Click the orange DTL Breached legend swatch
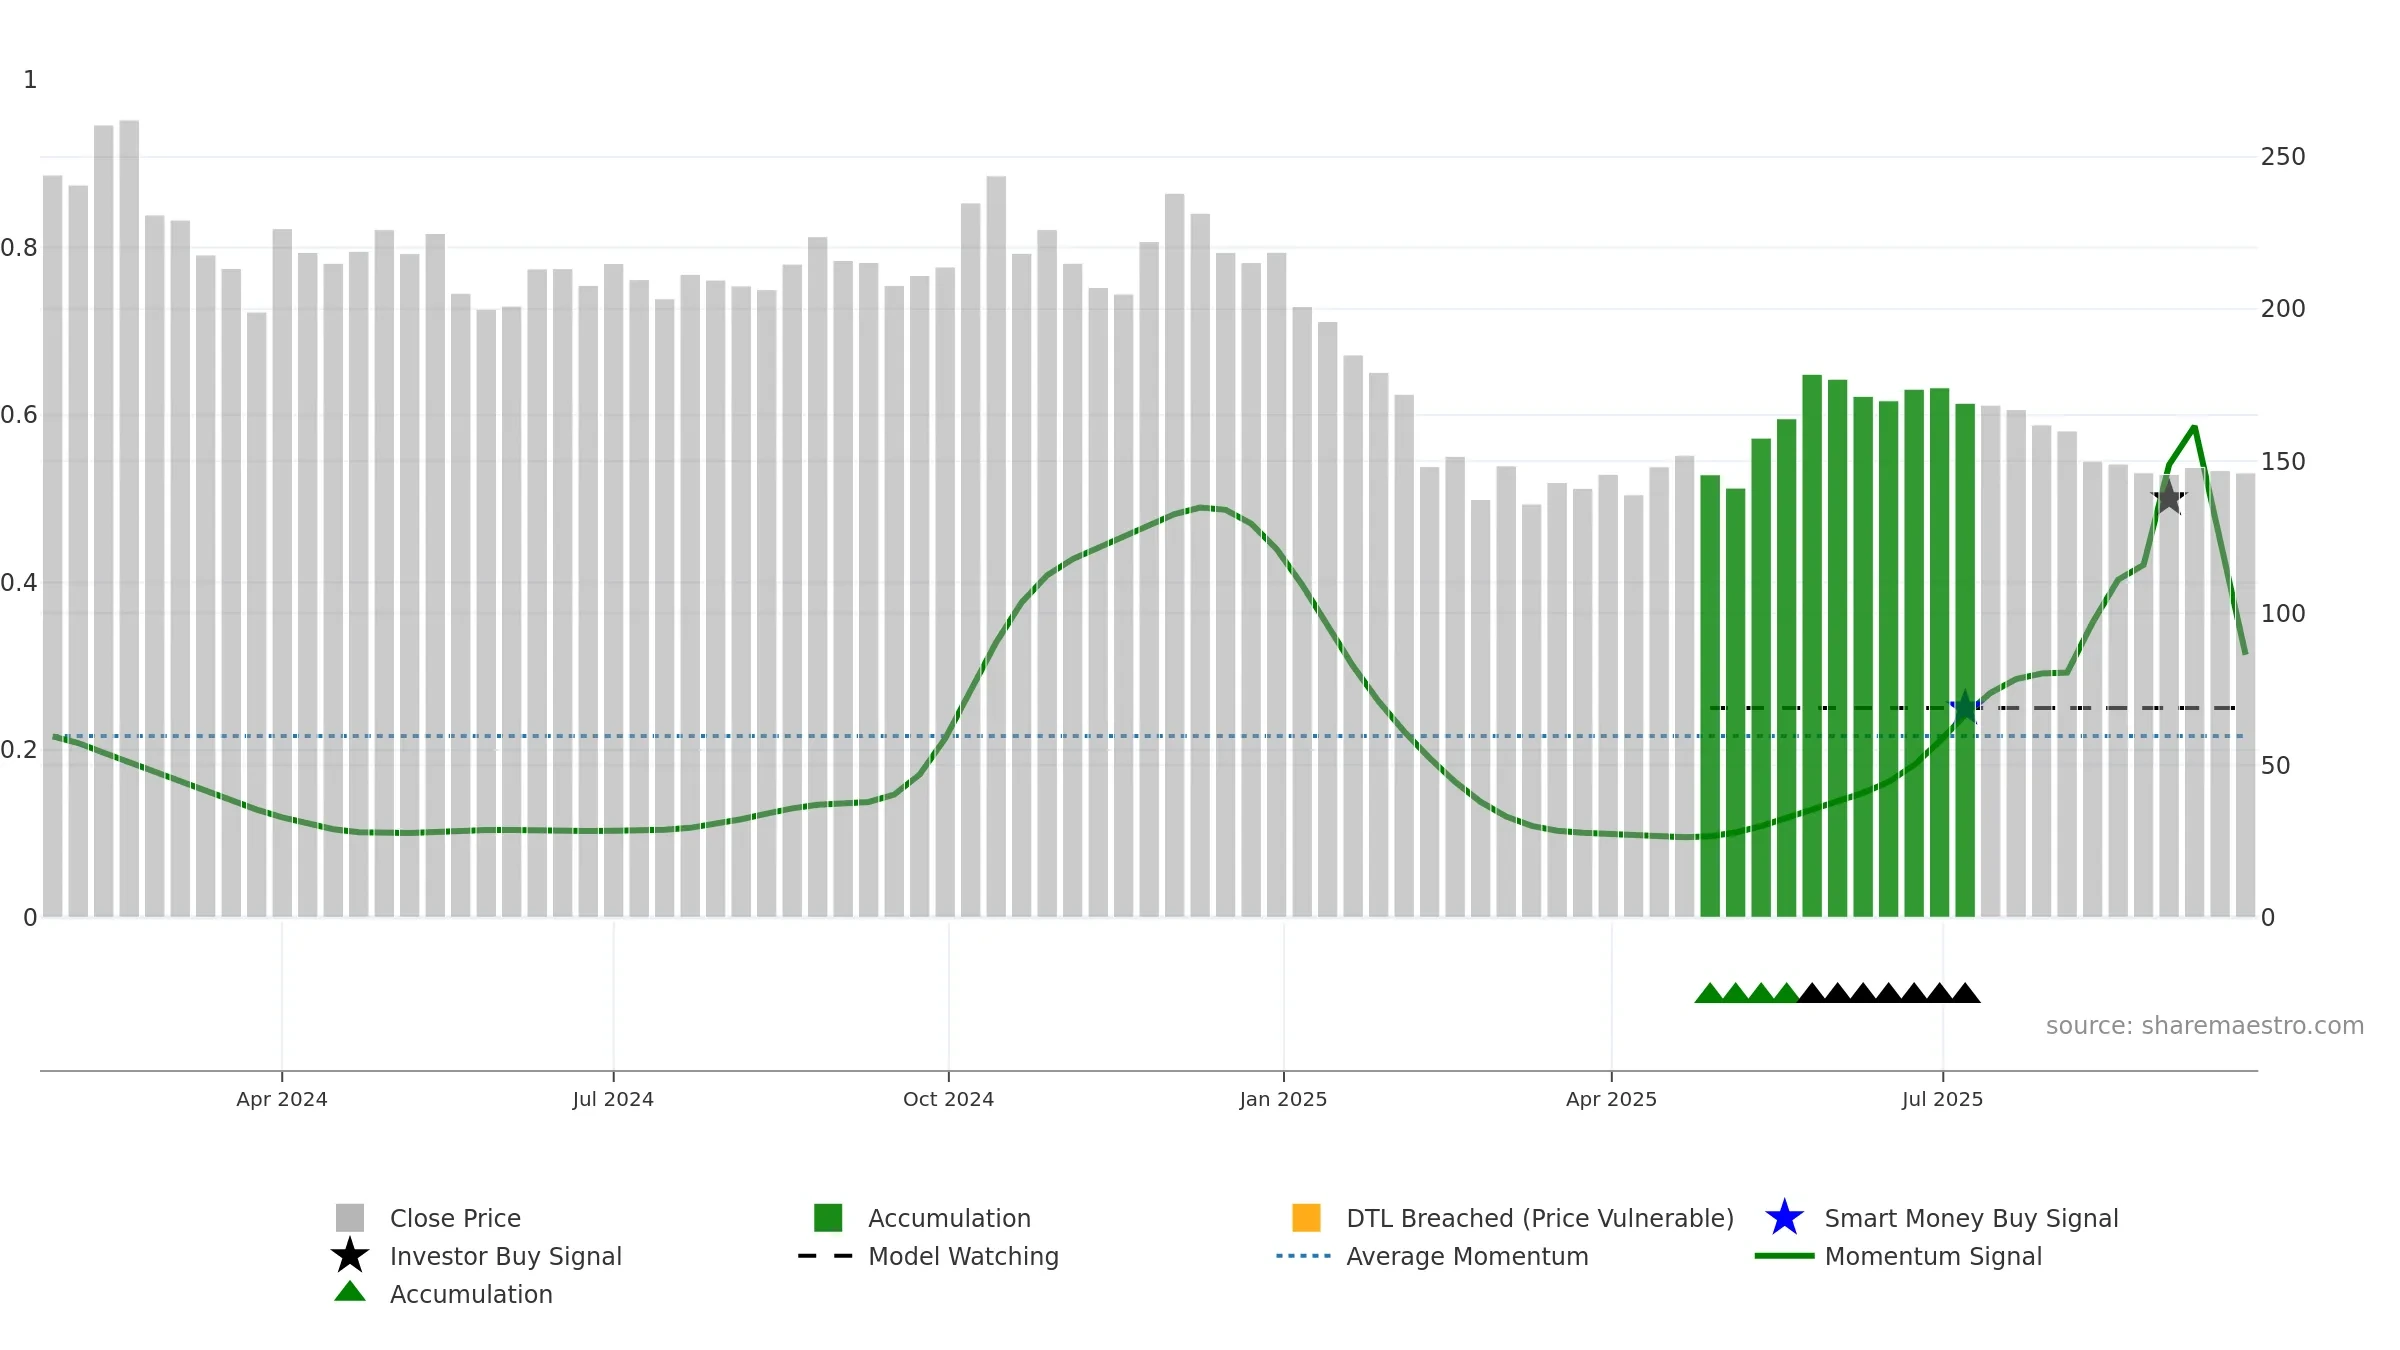Viewport: 2400px width, 1350px height. coord(1306,1217)
